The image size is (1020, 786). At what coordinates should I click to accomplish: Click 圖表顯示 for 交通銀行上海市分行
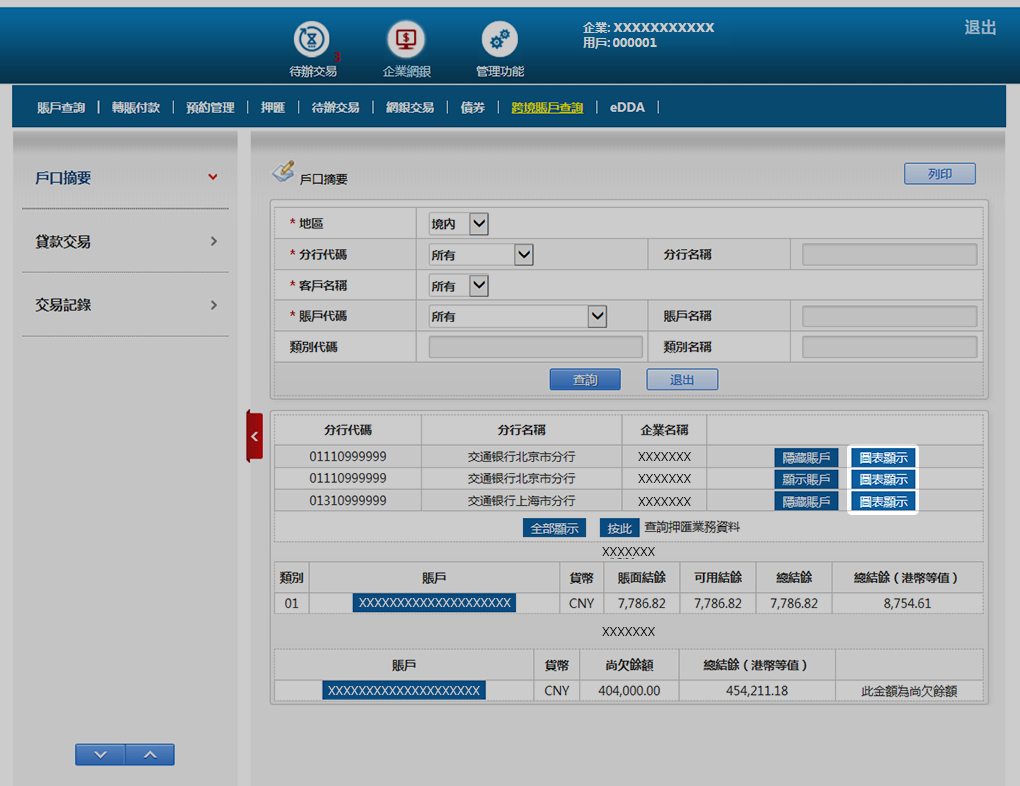[883, 502]
